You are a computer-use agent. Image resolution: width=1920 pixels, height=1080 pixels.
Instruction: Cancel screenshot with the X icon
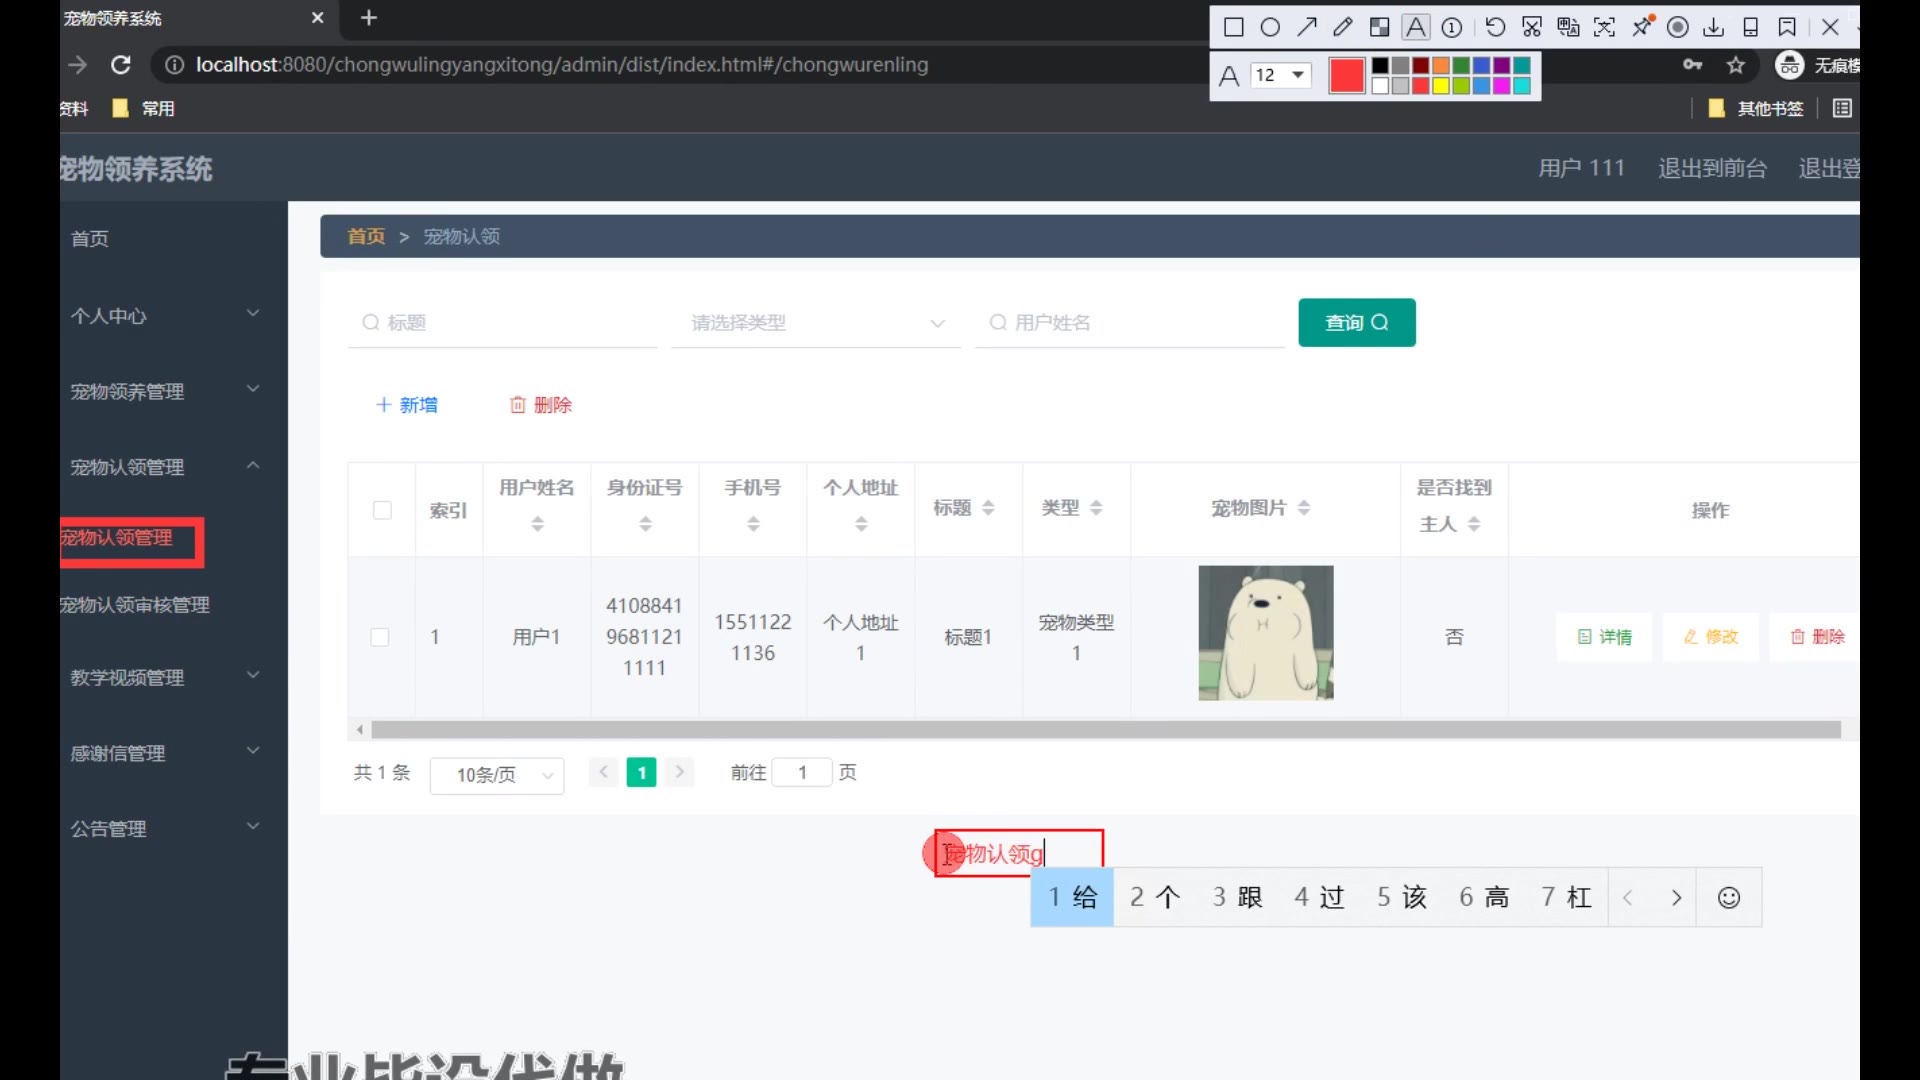tap(1830, 27)
